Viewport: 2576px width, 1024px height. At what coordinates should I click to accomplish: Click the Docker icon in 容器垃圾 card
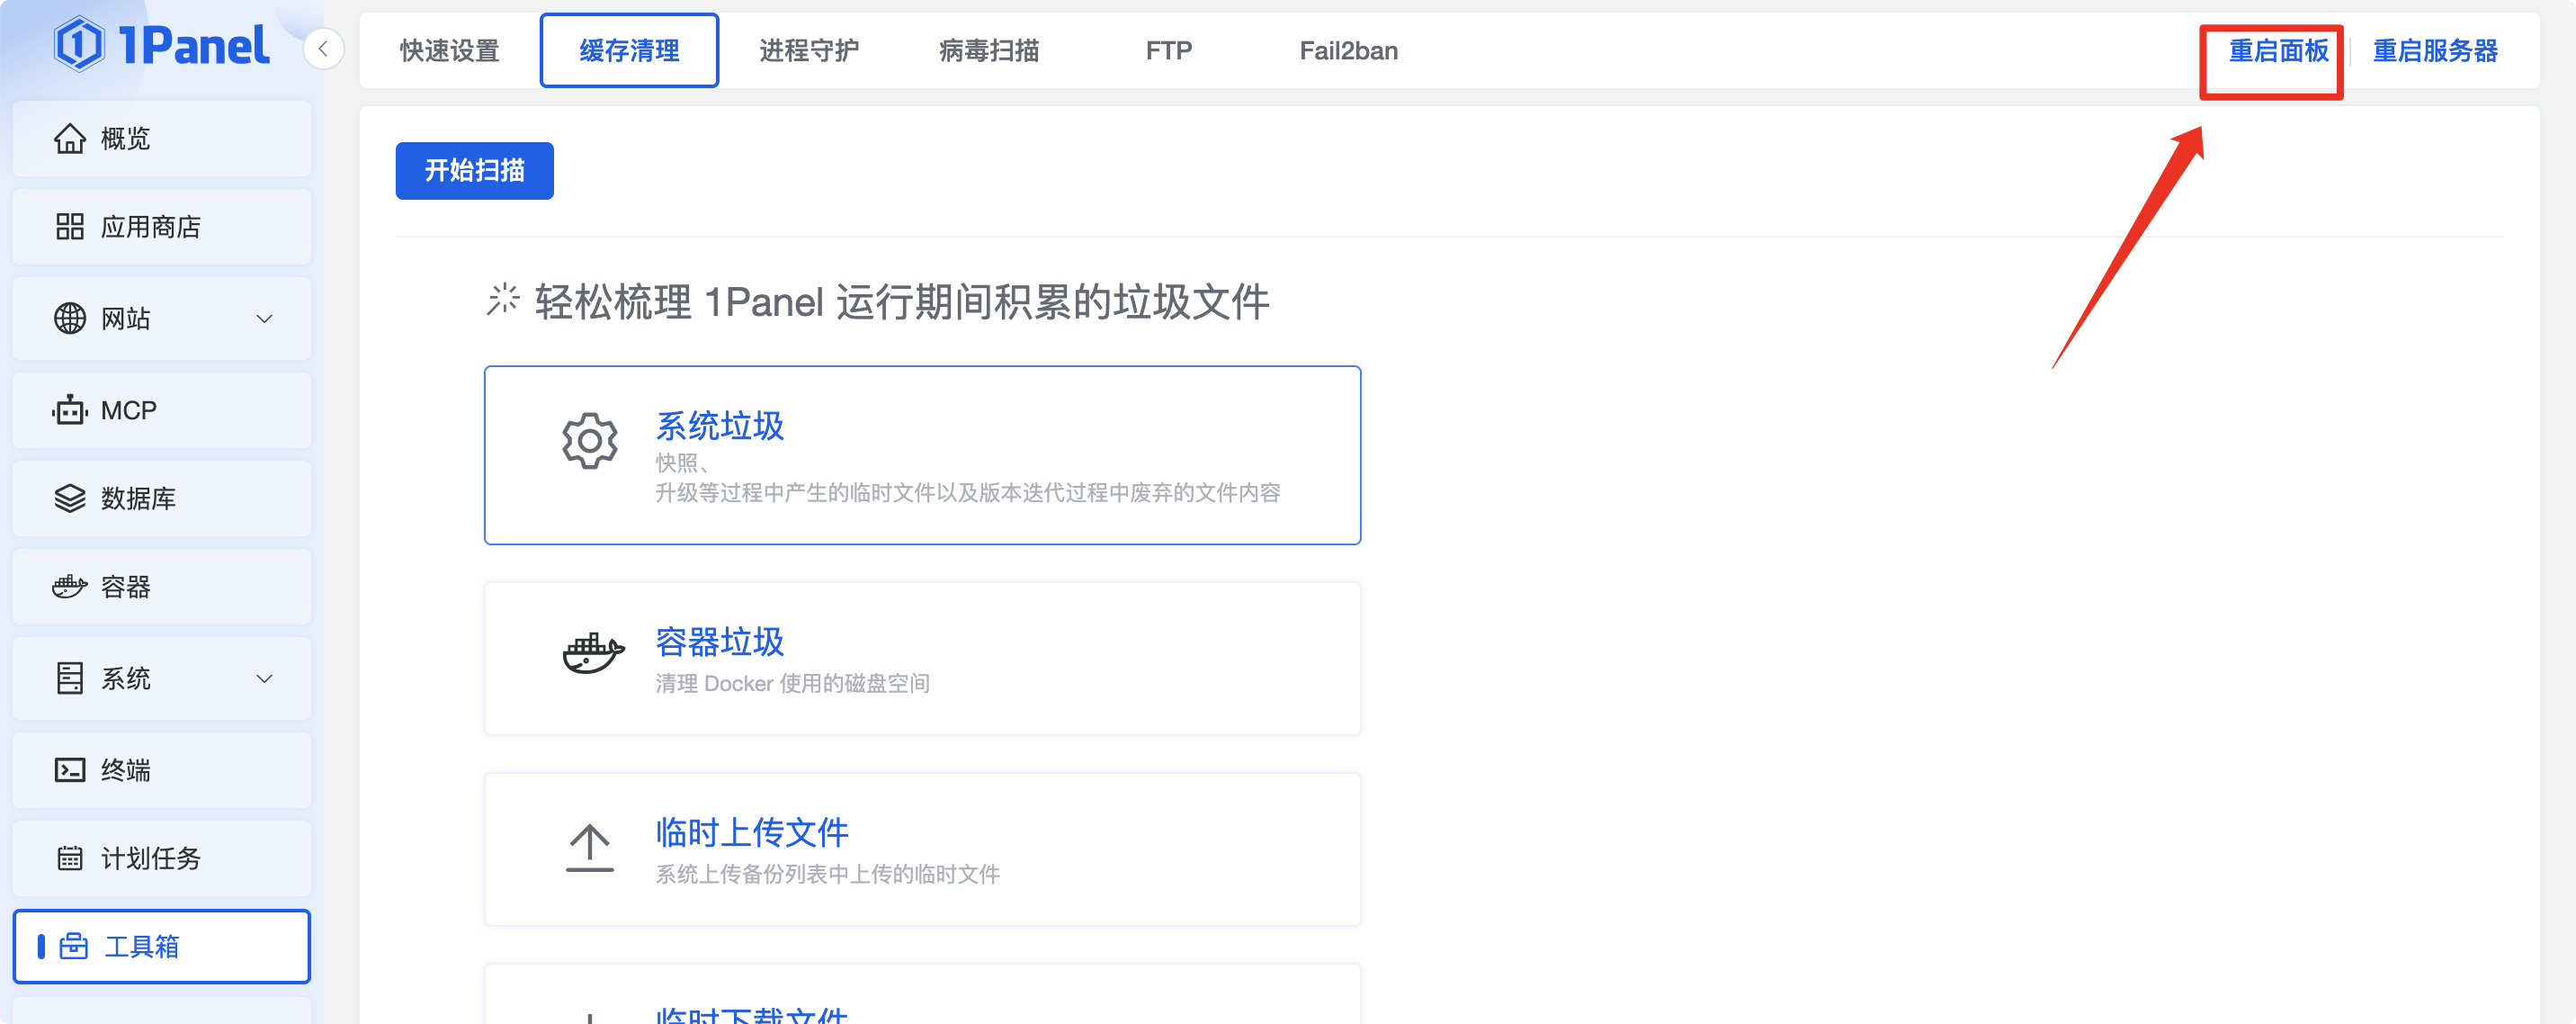[593, 654]
